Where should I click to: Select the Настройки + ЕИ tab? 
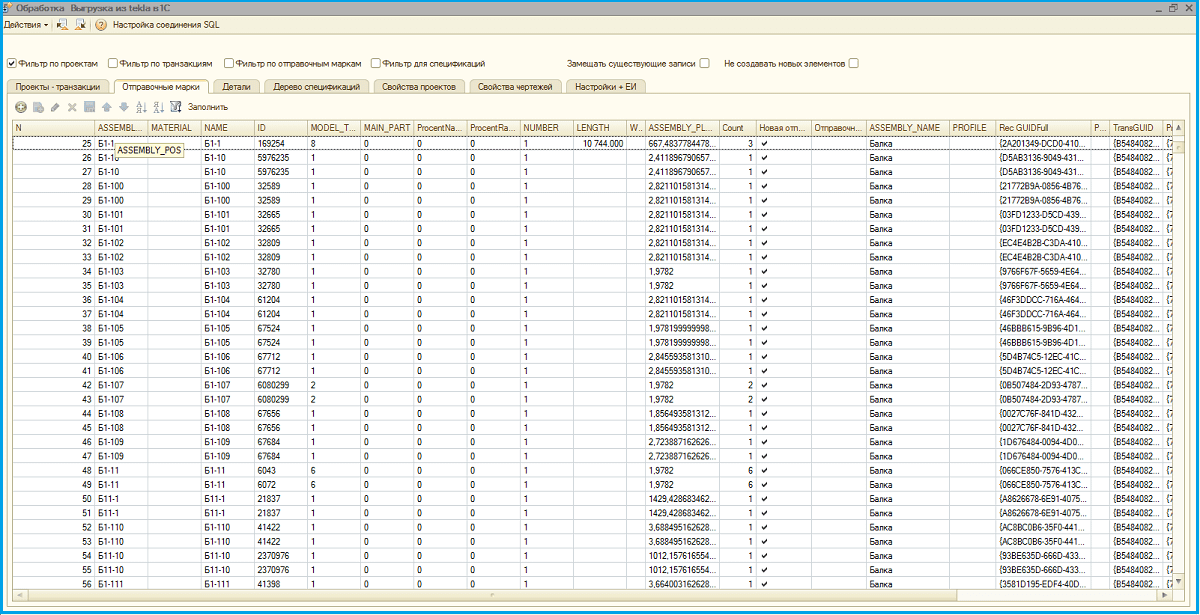coord(607,87)
